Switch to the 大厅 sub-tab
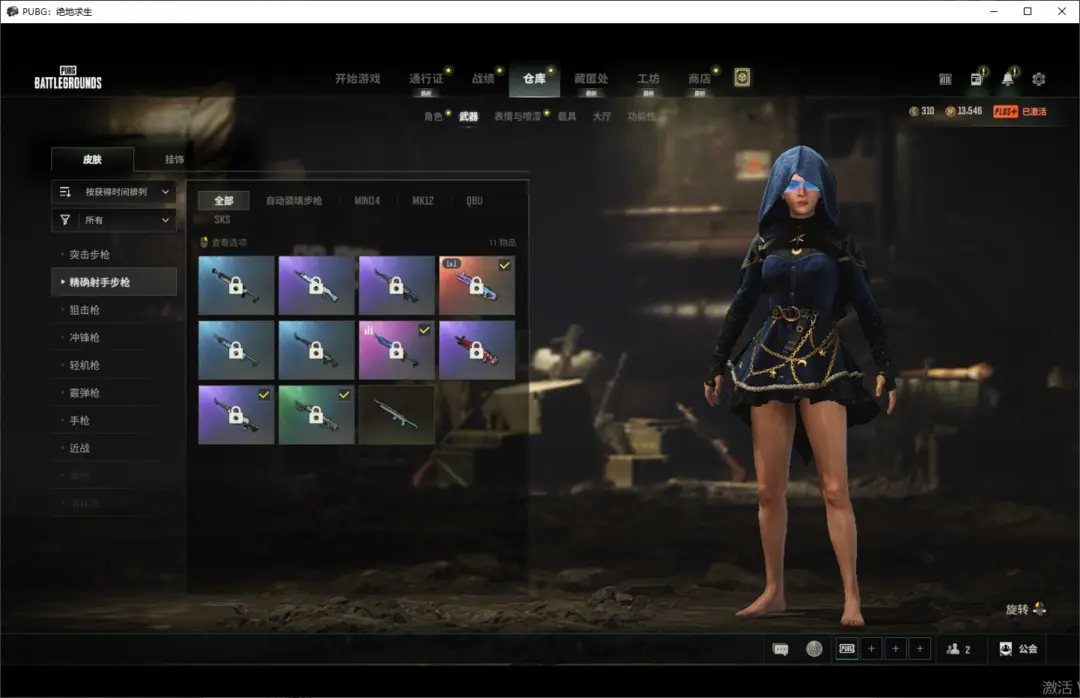 point(602,116)
